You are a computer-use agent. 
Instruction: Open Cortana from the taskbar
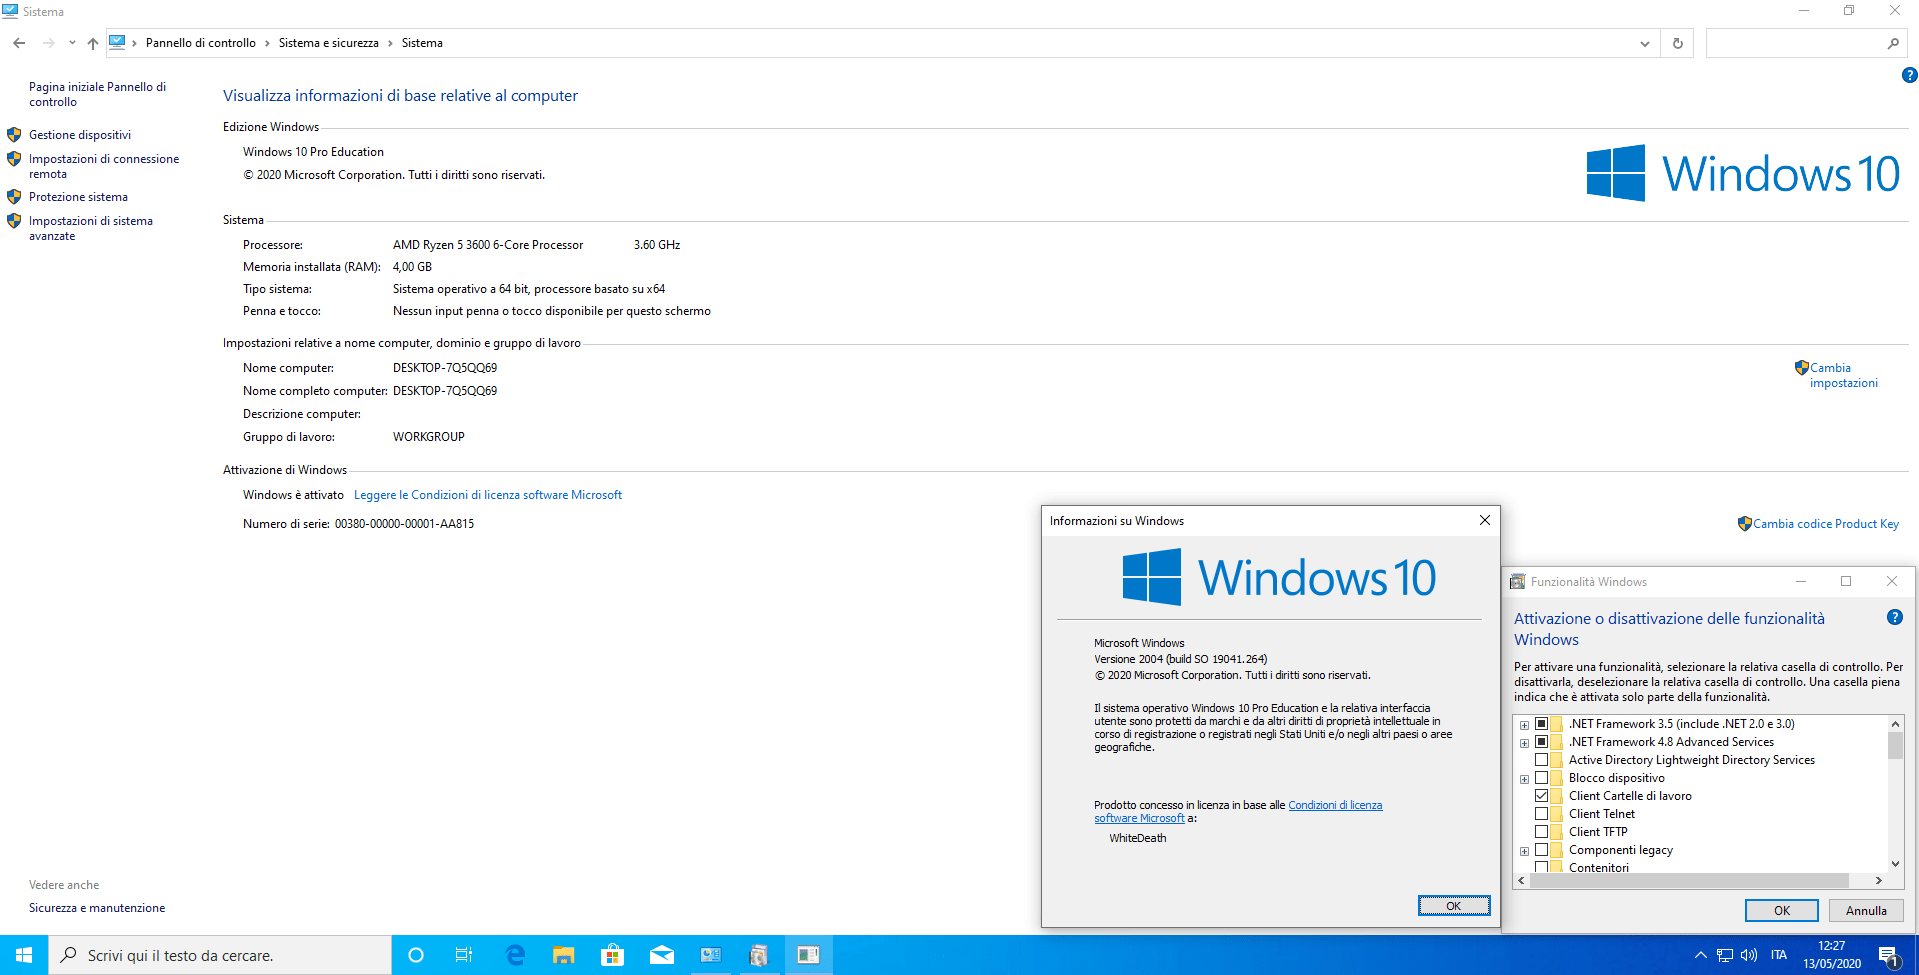click(x=416, y=955)
